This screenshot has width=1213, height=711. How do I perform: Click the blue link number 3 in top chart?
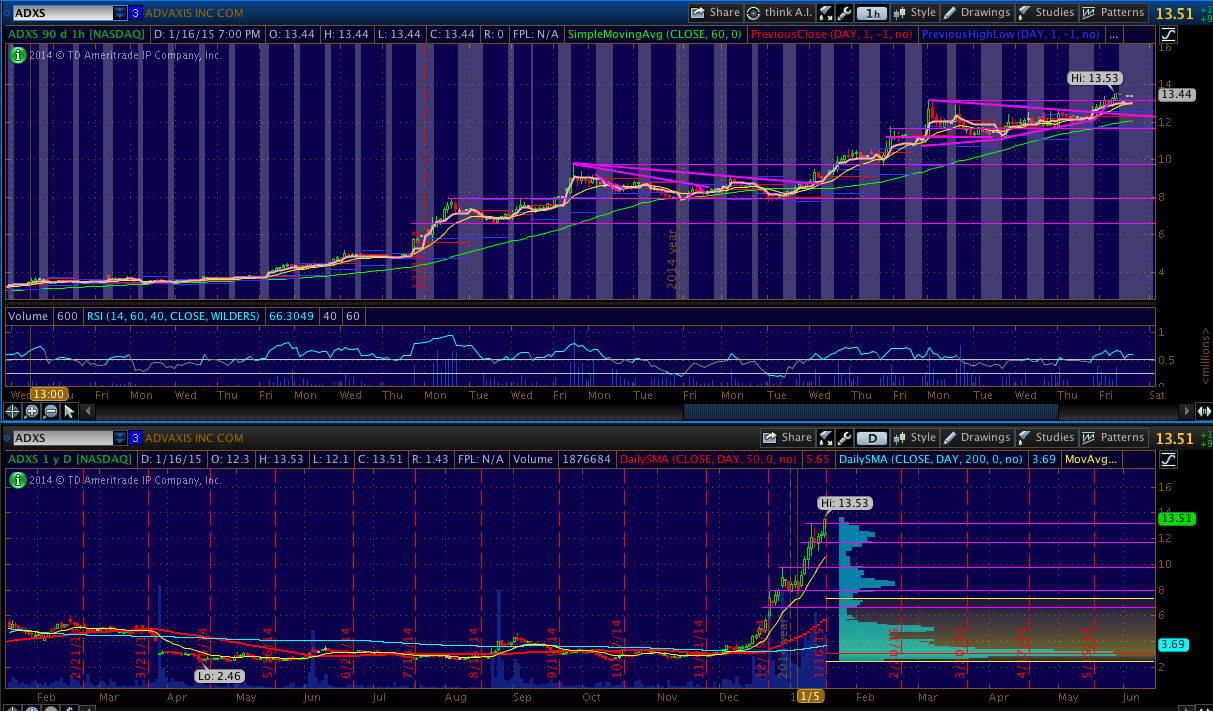pos(135,13)
